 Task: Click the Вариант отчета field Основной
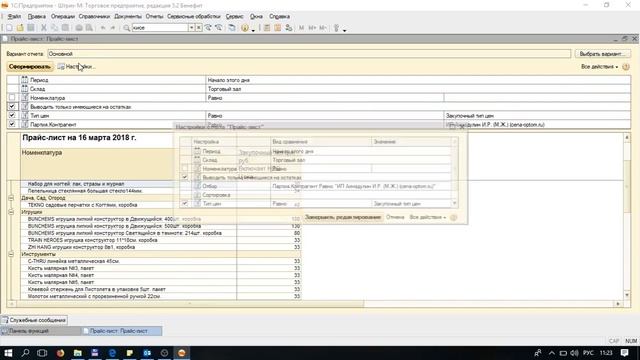click(x=309, y=54)
